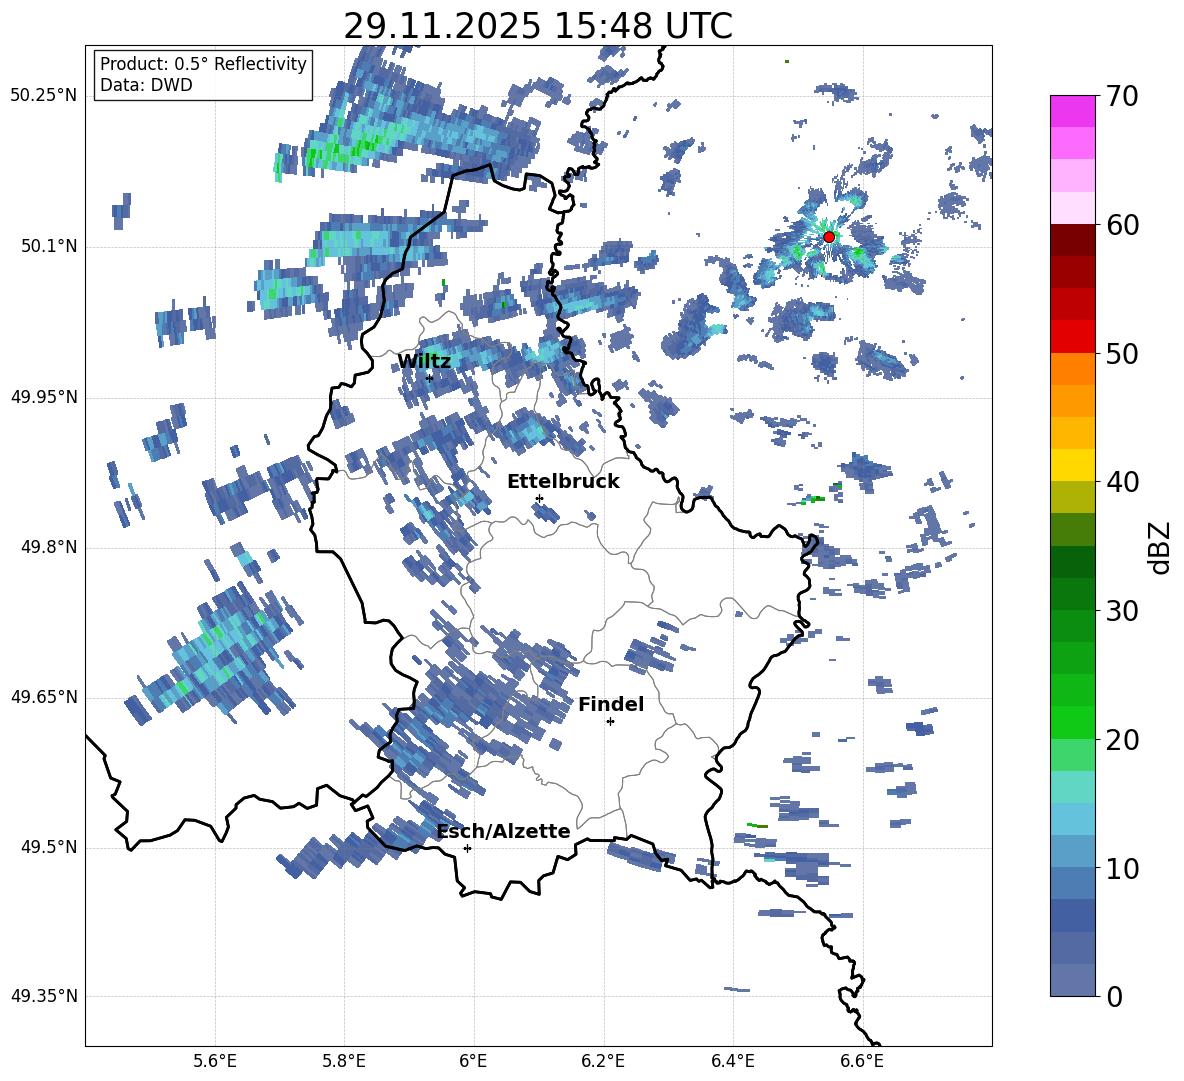The width and height of the screenshot is (1184, 1081).
Task: Click the dark red colorbar segment below 60
Action: click(1073, 240)
